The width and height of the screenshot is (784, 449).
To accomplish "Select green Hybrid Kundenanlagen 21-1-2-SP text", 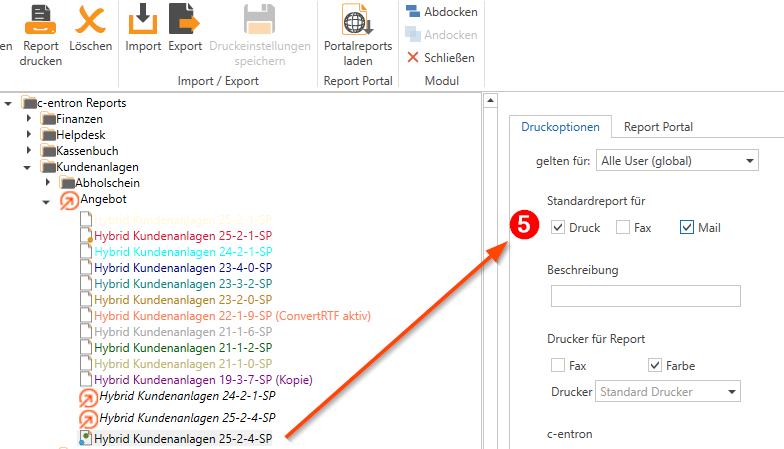I will (x=183, y=348).
